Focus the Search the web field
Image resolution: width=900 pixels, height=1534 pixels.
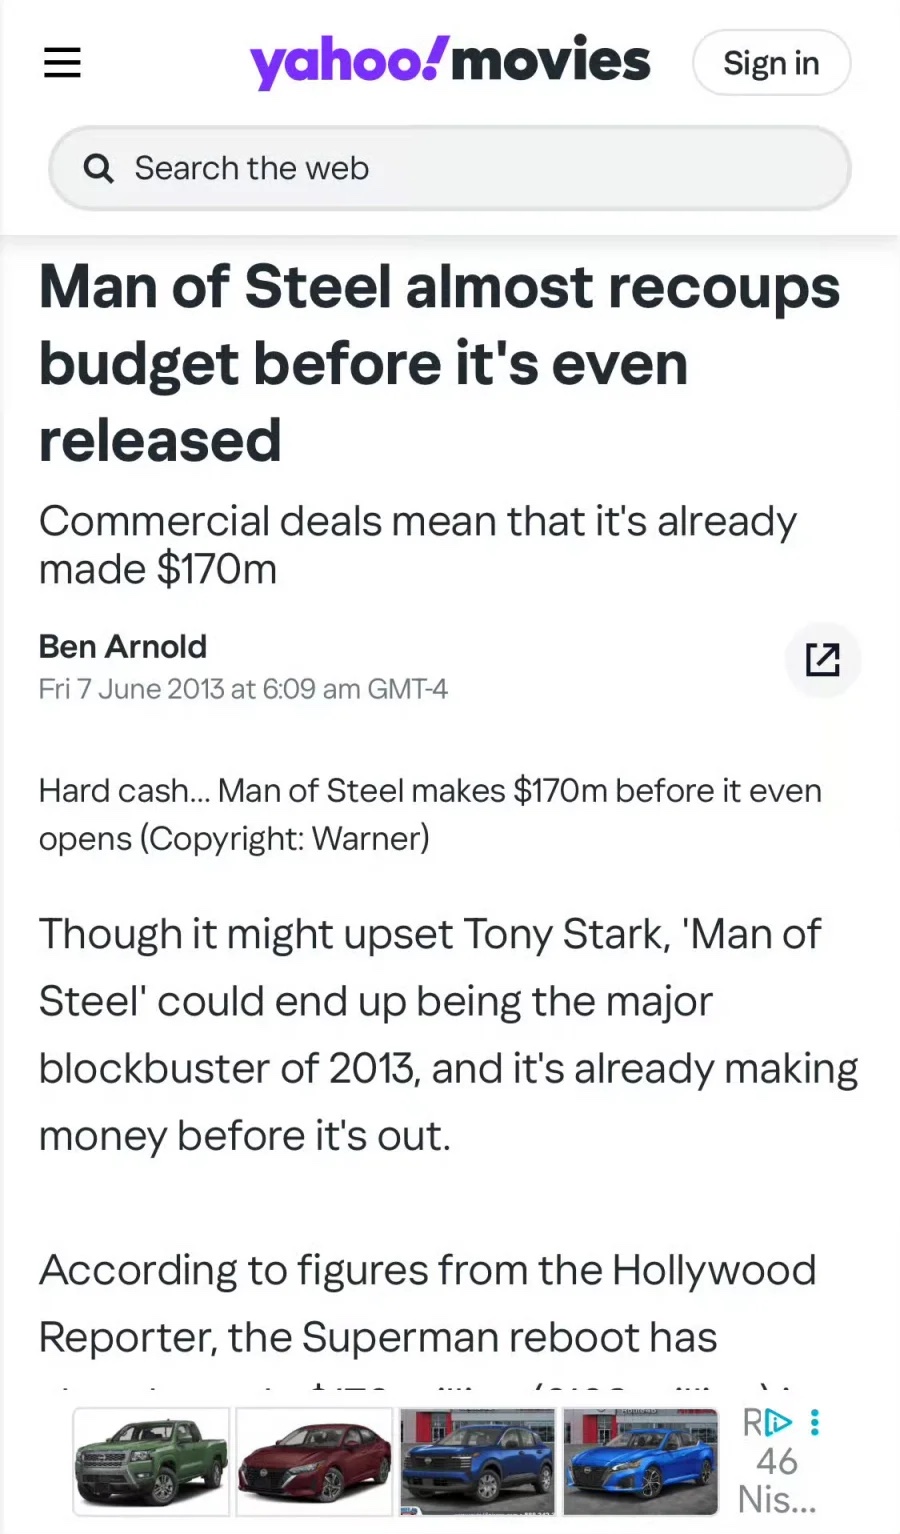click(450, 168)
